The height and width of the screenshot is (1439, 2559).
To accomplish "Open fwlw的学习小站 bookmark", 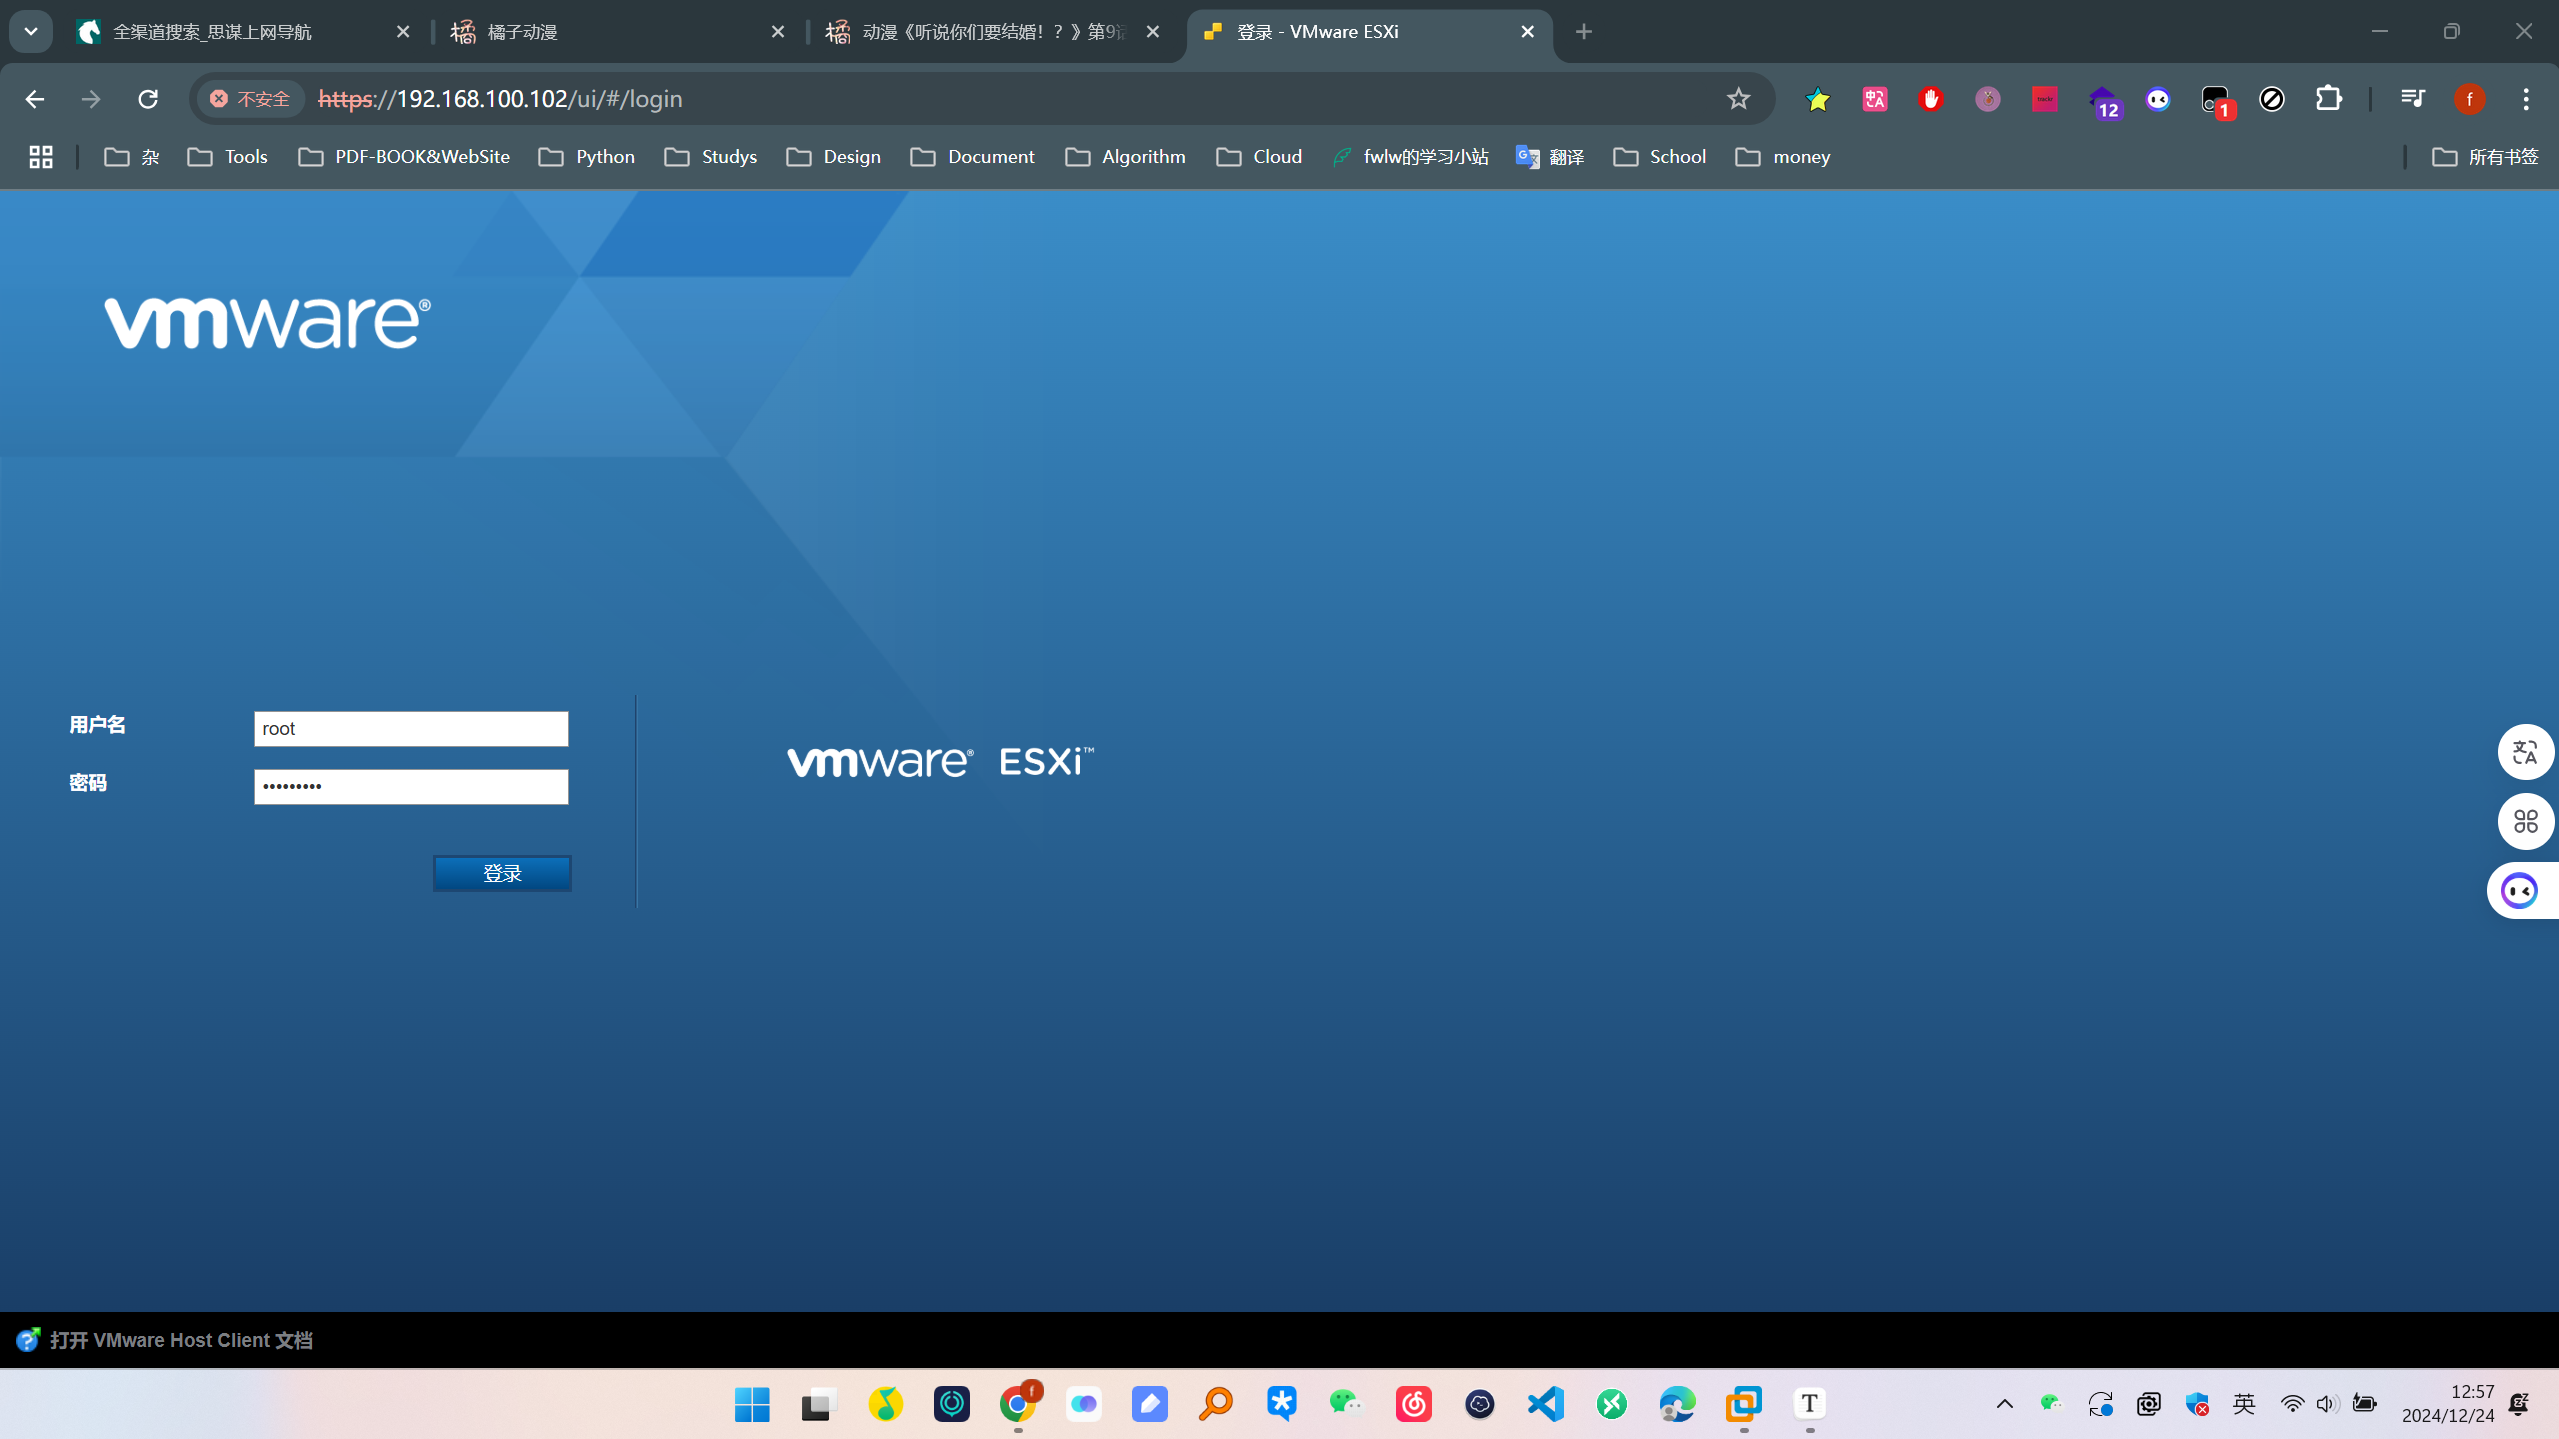I will [1411, 157].
